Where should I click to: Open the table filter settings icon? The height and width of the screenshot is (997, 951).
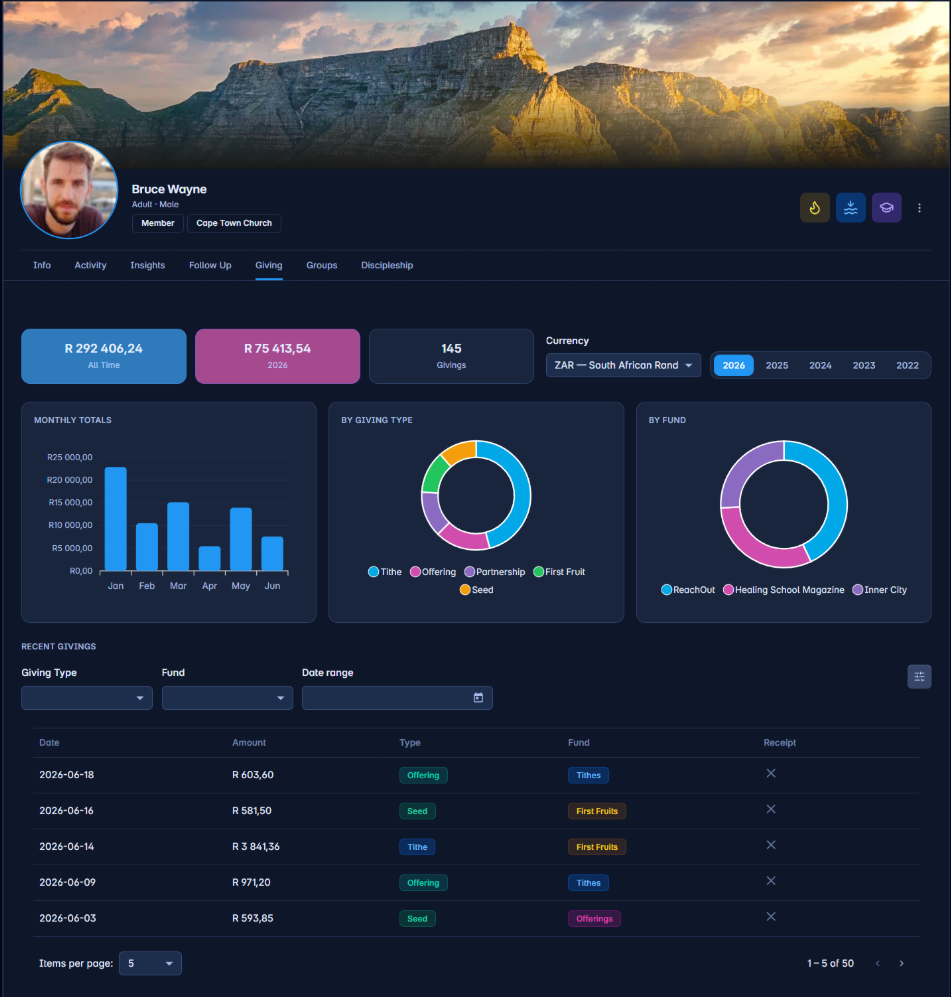[x=919, y=677]
